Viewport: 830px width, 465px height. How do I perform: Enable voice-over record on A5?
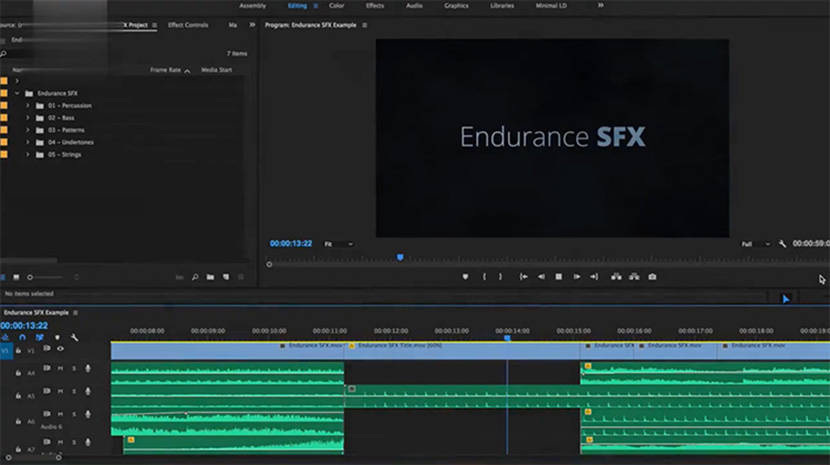click(88, 391)
